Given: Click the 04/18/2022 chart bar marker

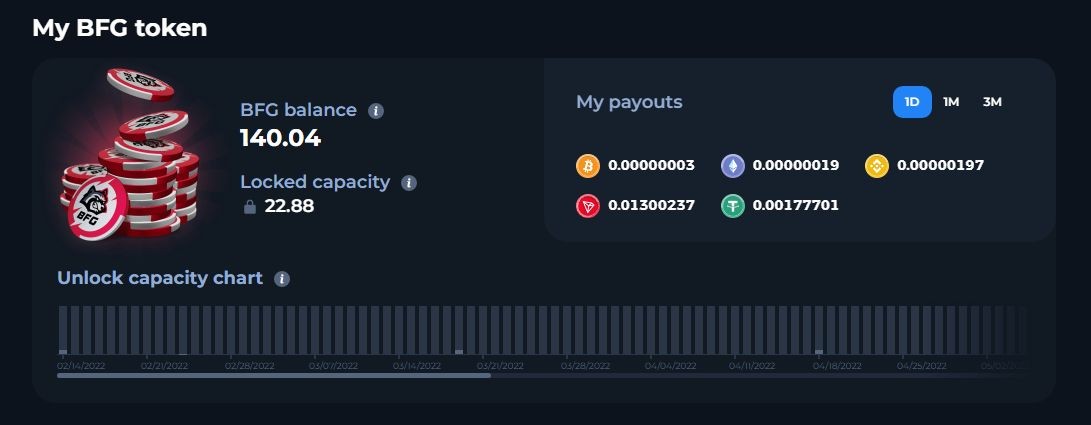Looking at the screenshot, I should [819, 352].
